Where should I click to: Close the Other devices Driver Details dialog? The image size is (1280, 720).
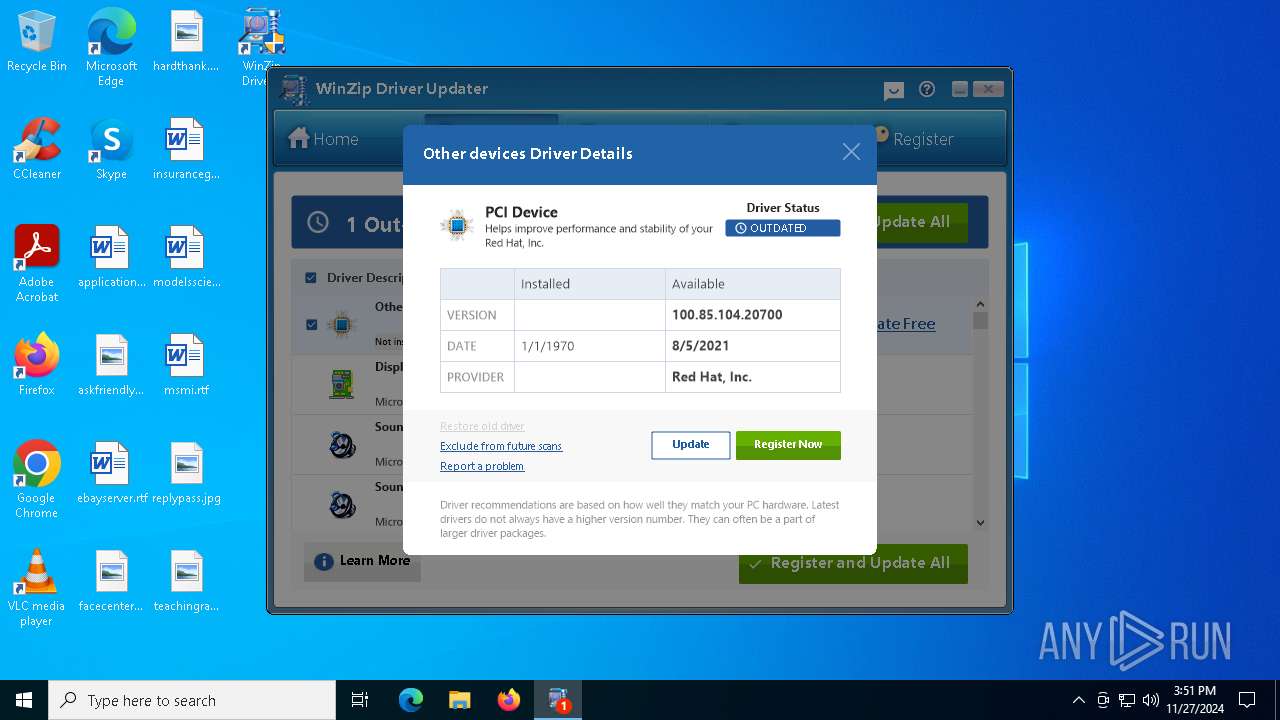851,152
